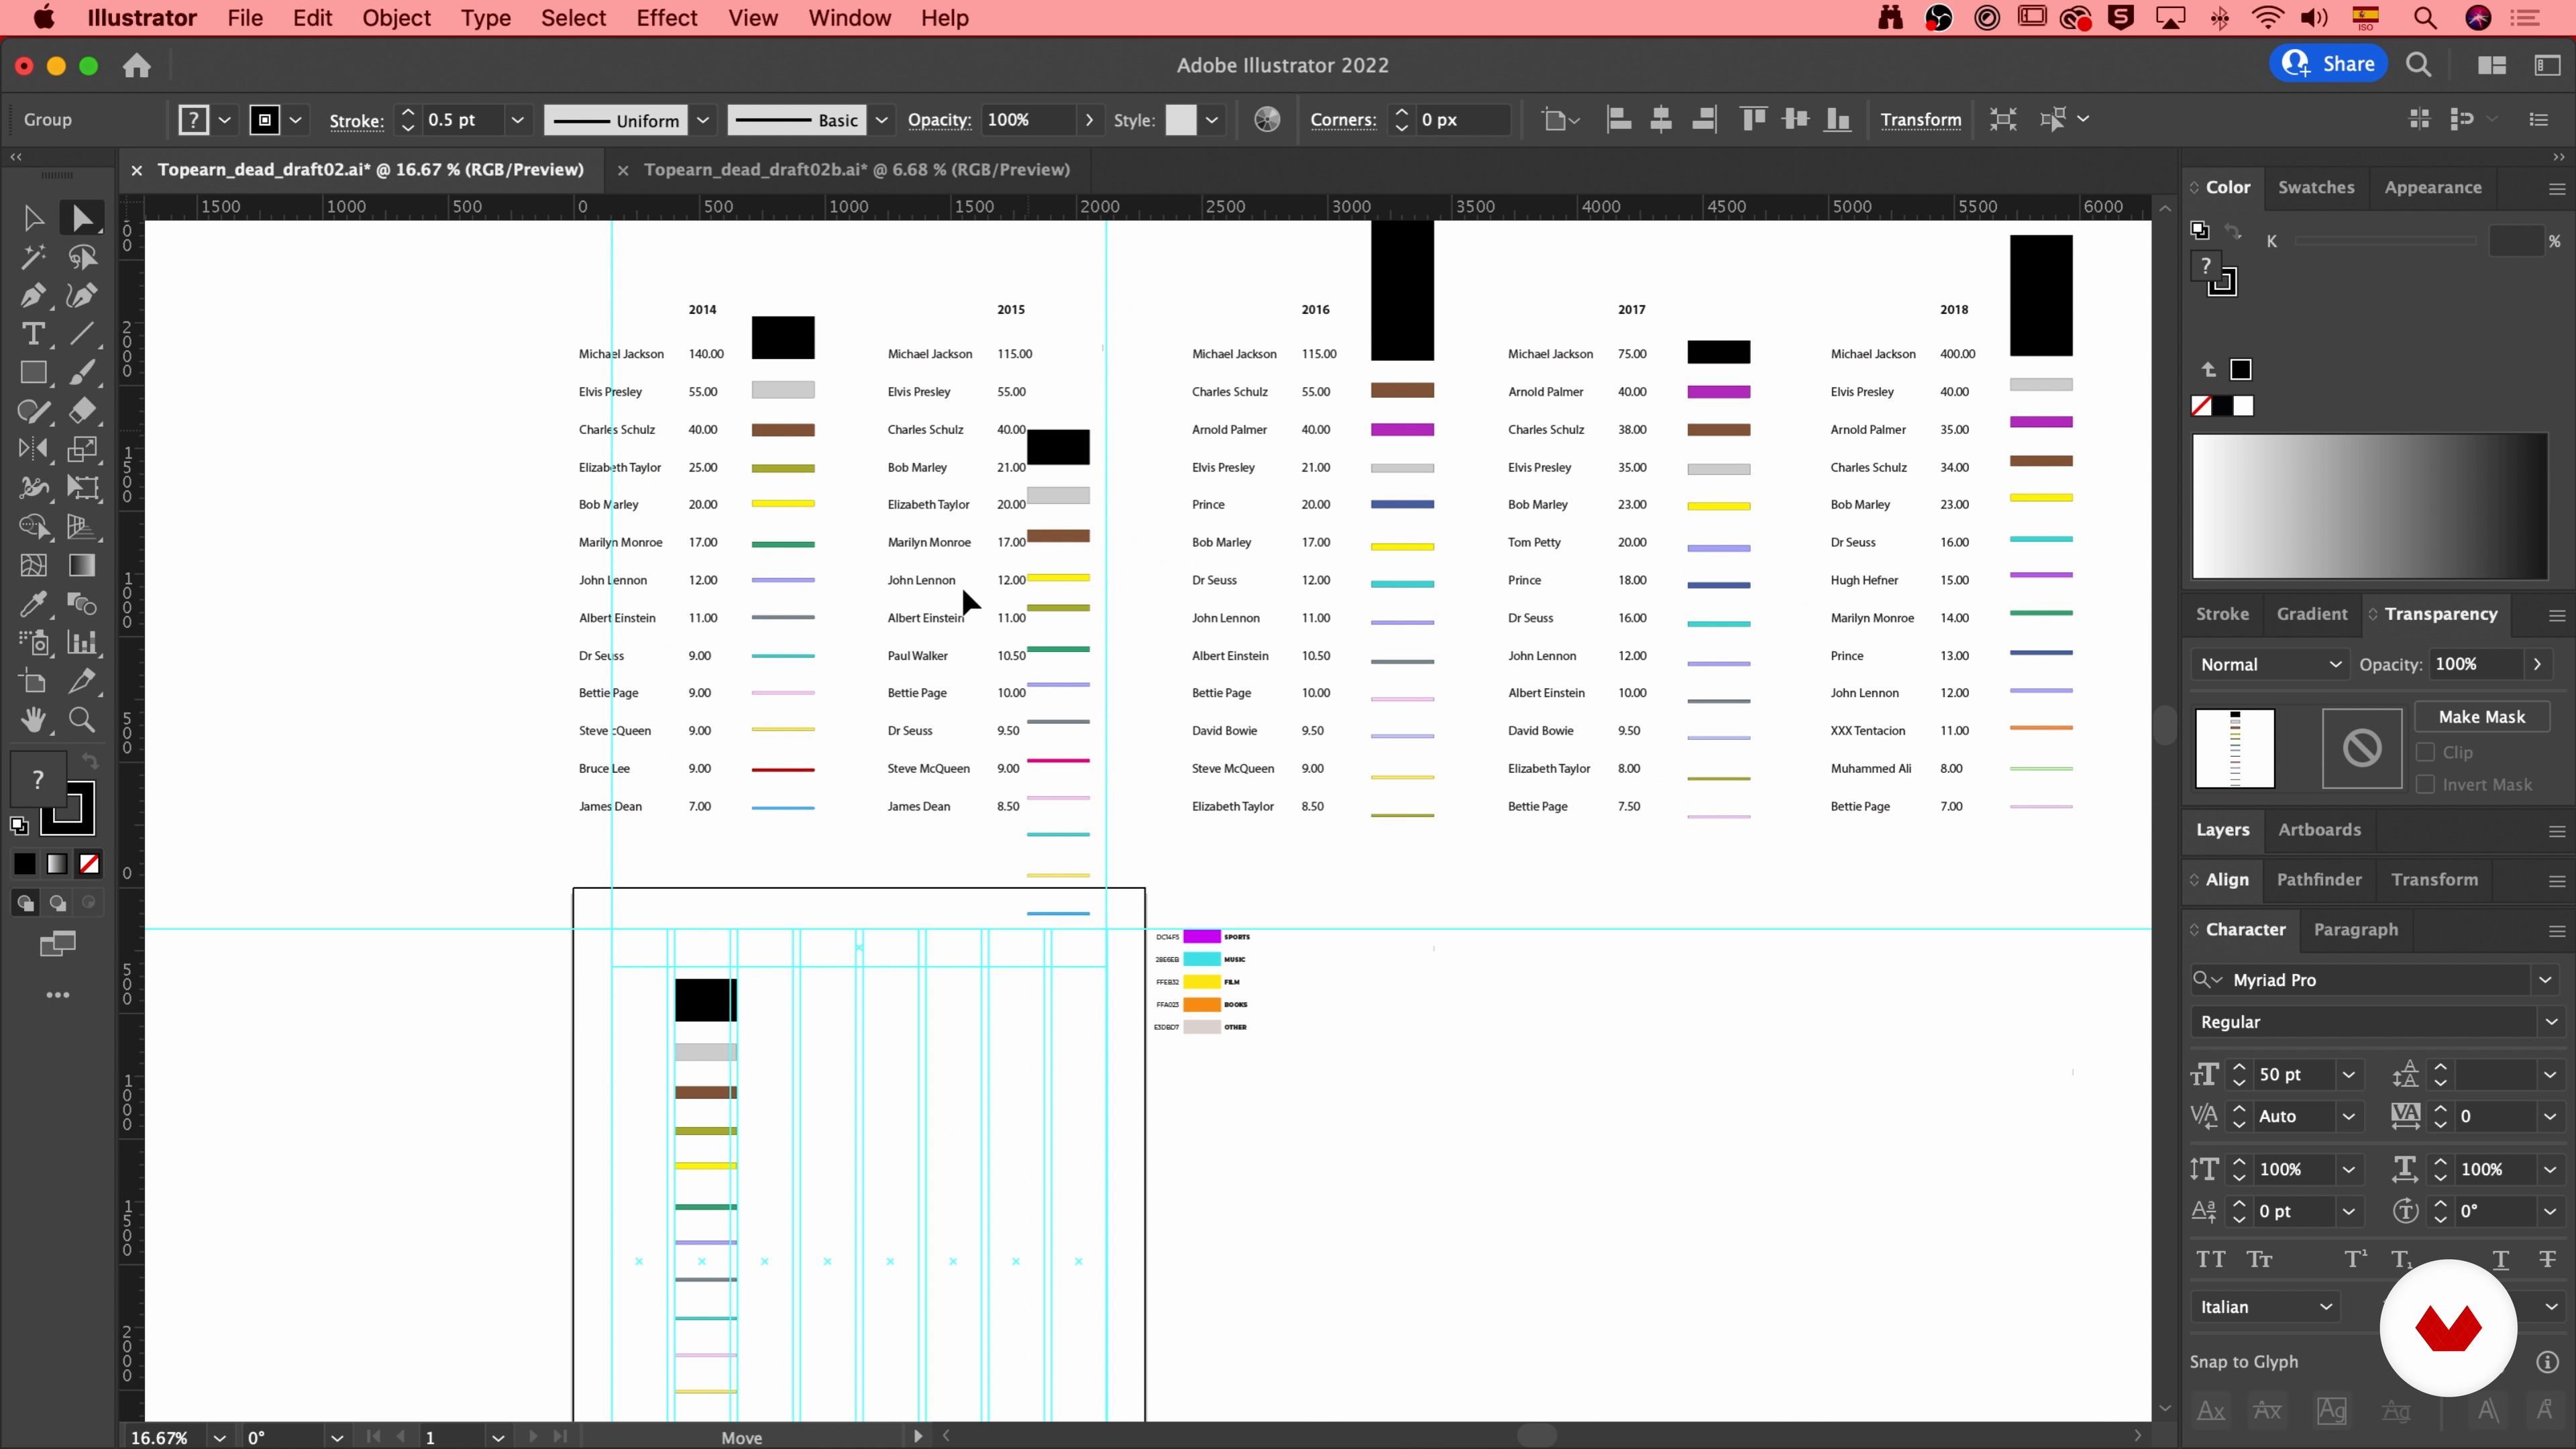Click the Snap to Glyph info button
This screenshot has width=2576, height=1449.
[x=2547, y=1362]
